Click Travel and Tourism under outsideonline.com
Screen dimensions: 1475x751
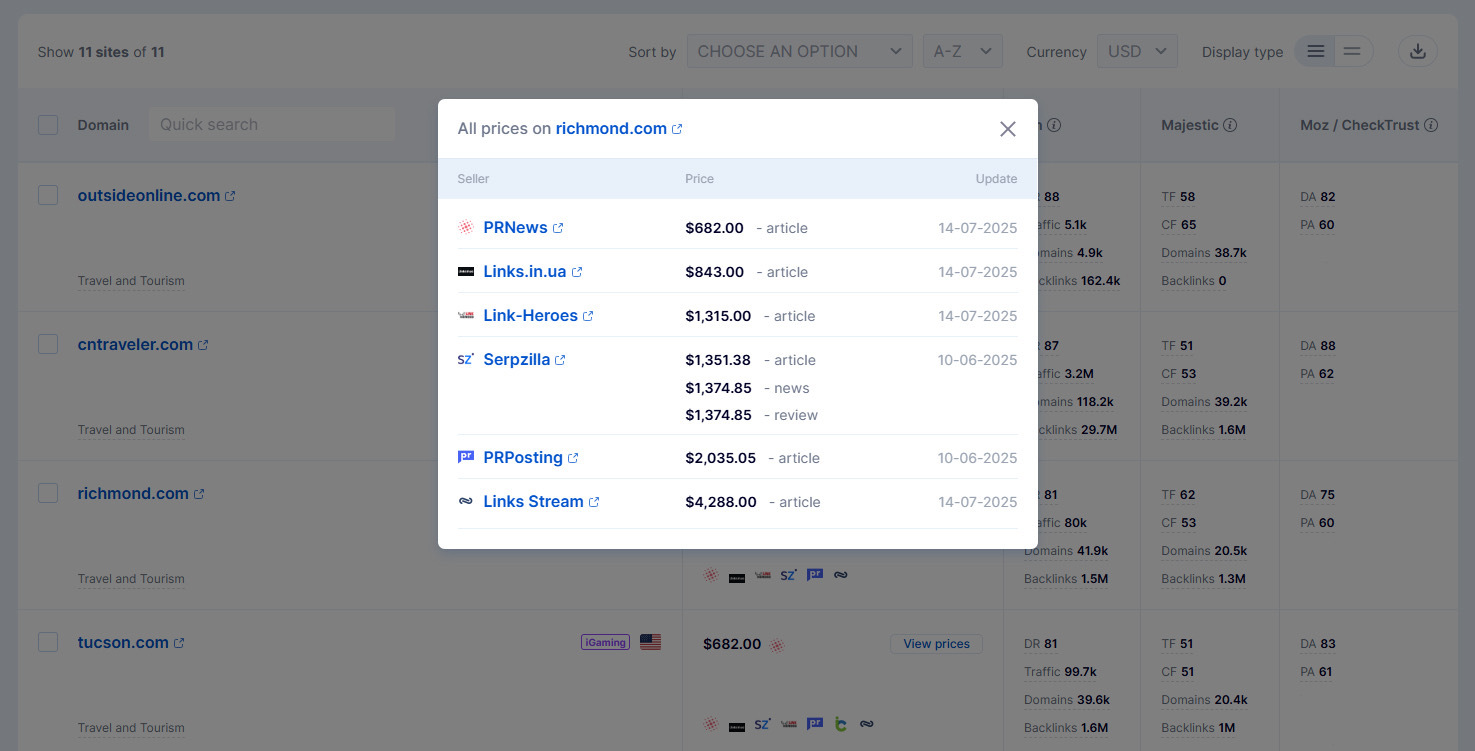click(x=131, y=281)
